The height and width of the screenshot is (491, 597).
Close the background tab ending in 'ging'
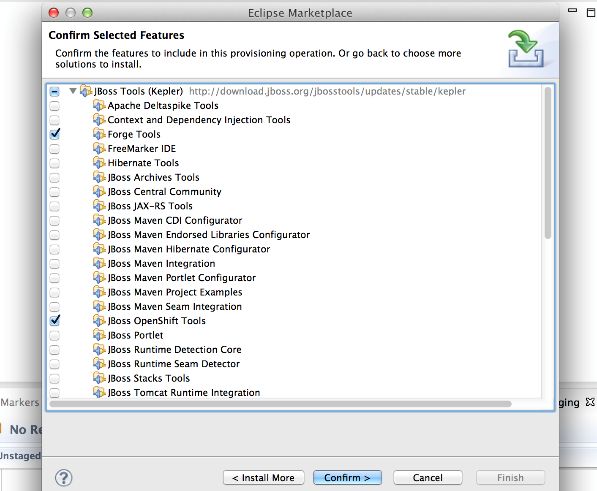(590, 402)
